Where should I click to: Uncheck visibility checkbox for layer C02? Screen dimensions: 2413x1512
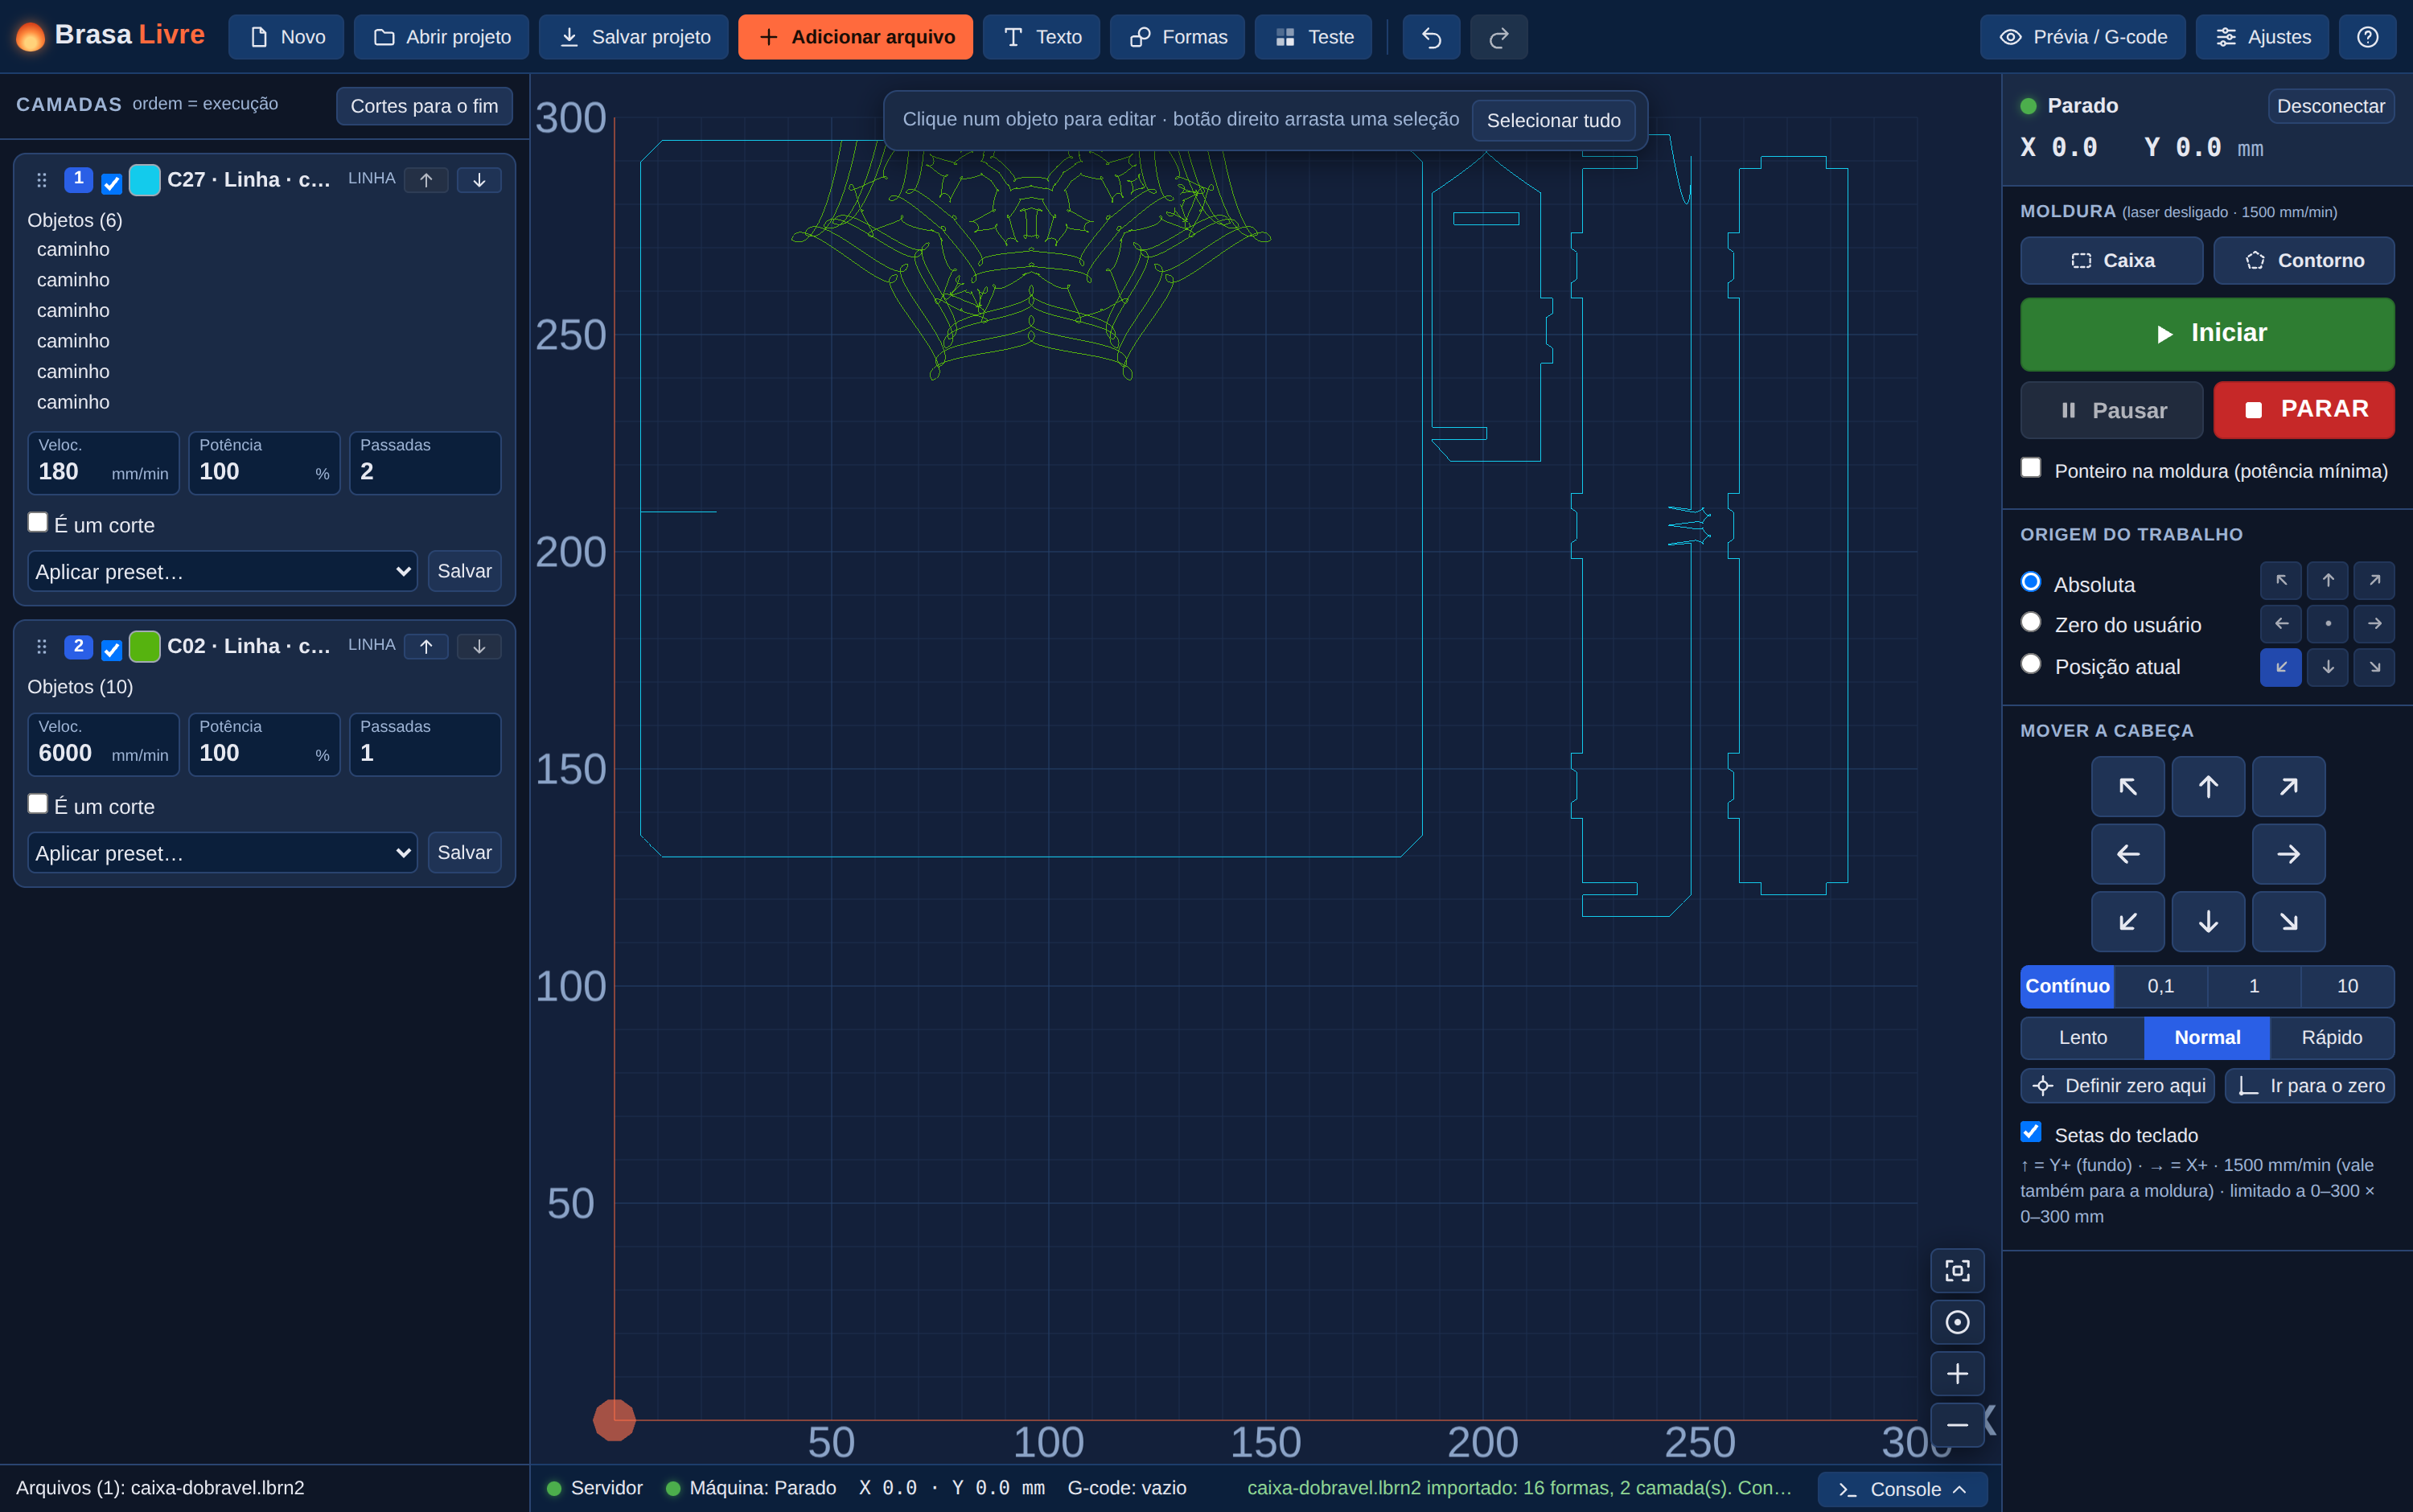coord(111,650)
